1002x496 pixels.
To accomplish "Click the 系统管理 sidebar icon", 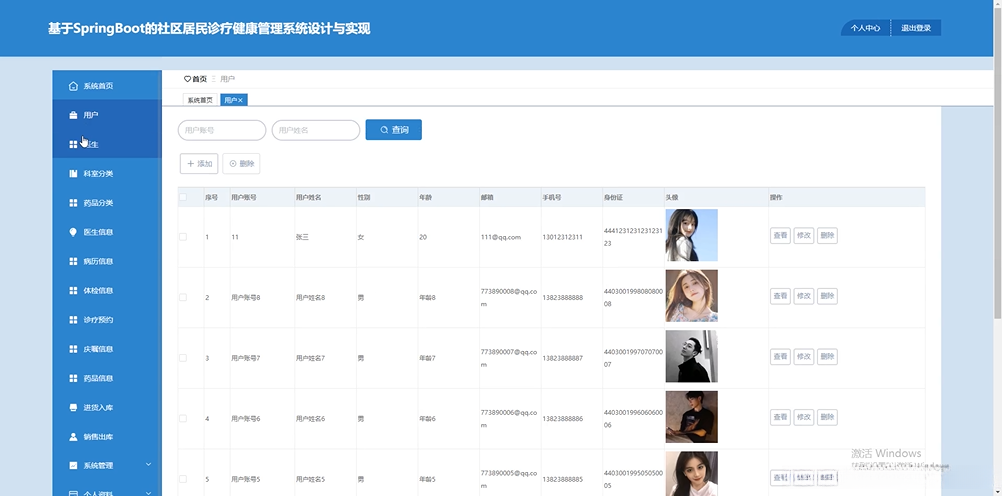I will (x=73, y=465).
